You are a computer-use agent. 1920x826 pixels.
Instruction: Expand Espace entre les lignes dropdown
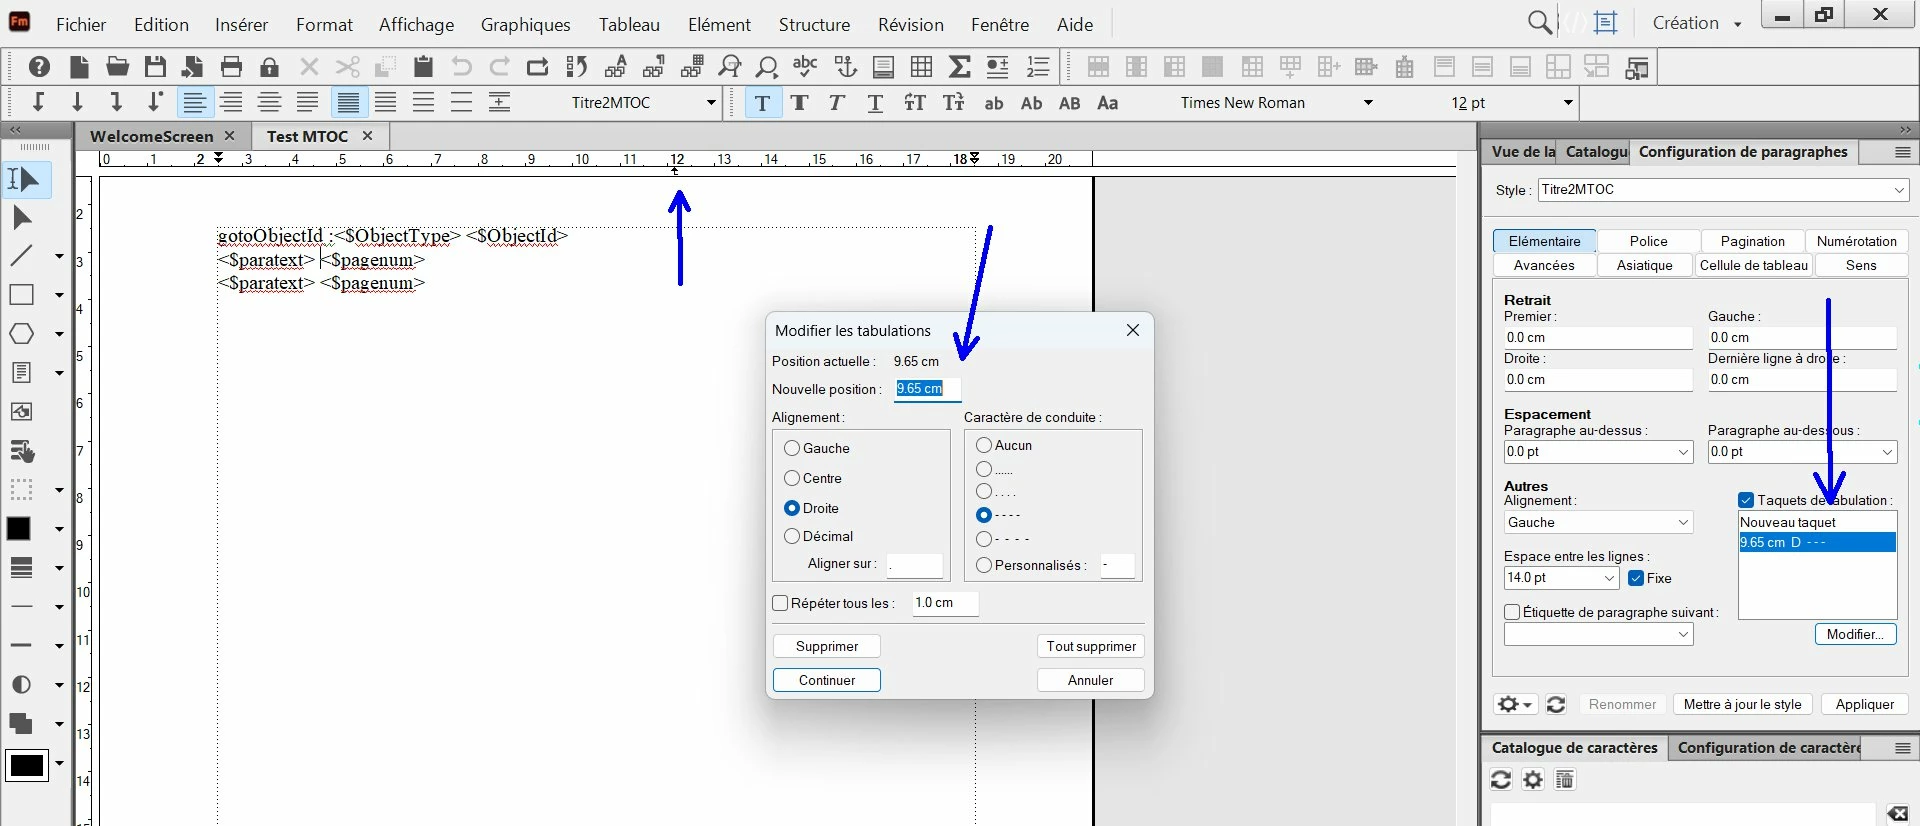pos(1609,578)
